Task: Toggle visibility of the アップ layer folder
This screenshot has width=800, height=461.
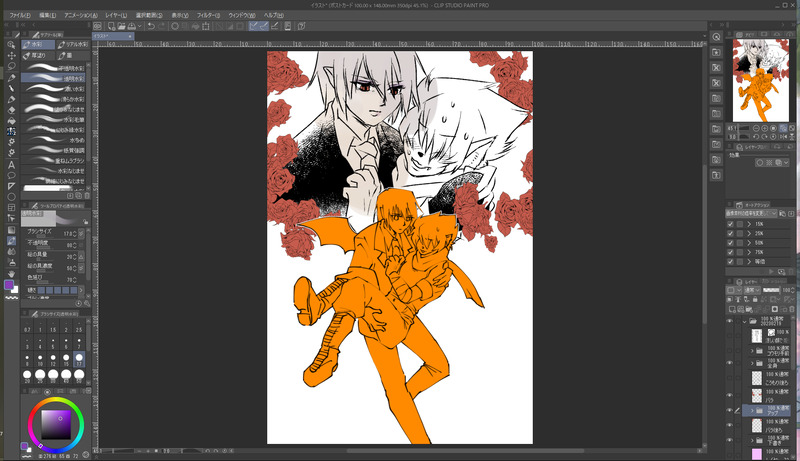Action: click(730, 411)
